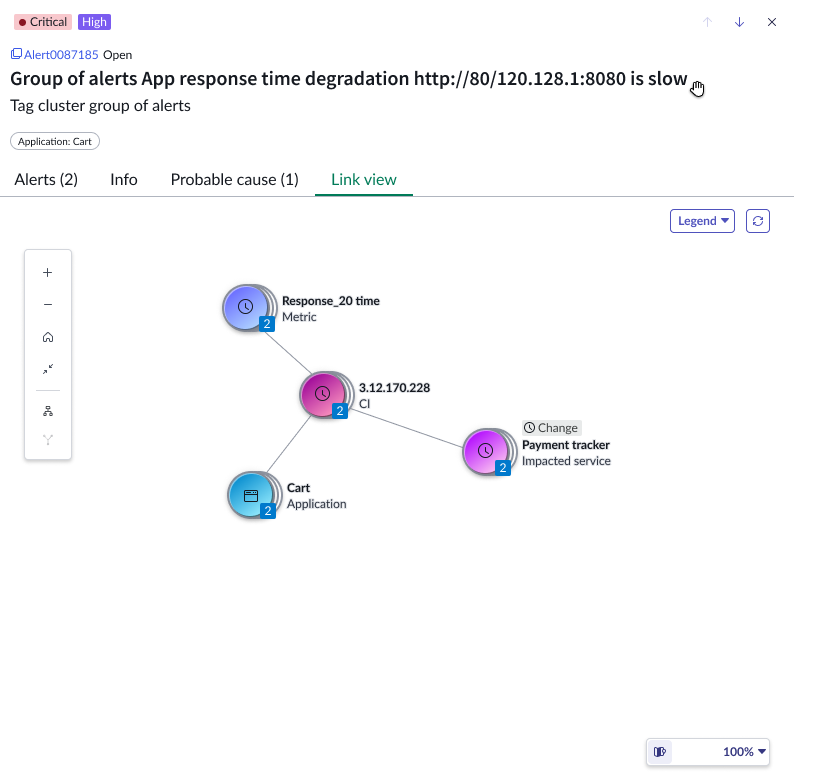
Task: Click the Cart node label text
Action: point(298,488)
